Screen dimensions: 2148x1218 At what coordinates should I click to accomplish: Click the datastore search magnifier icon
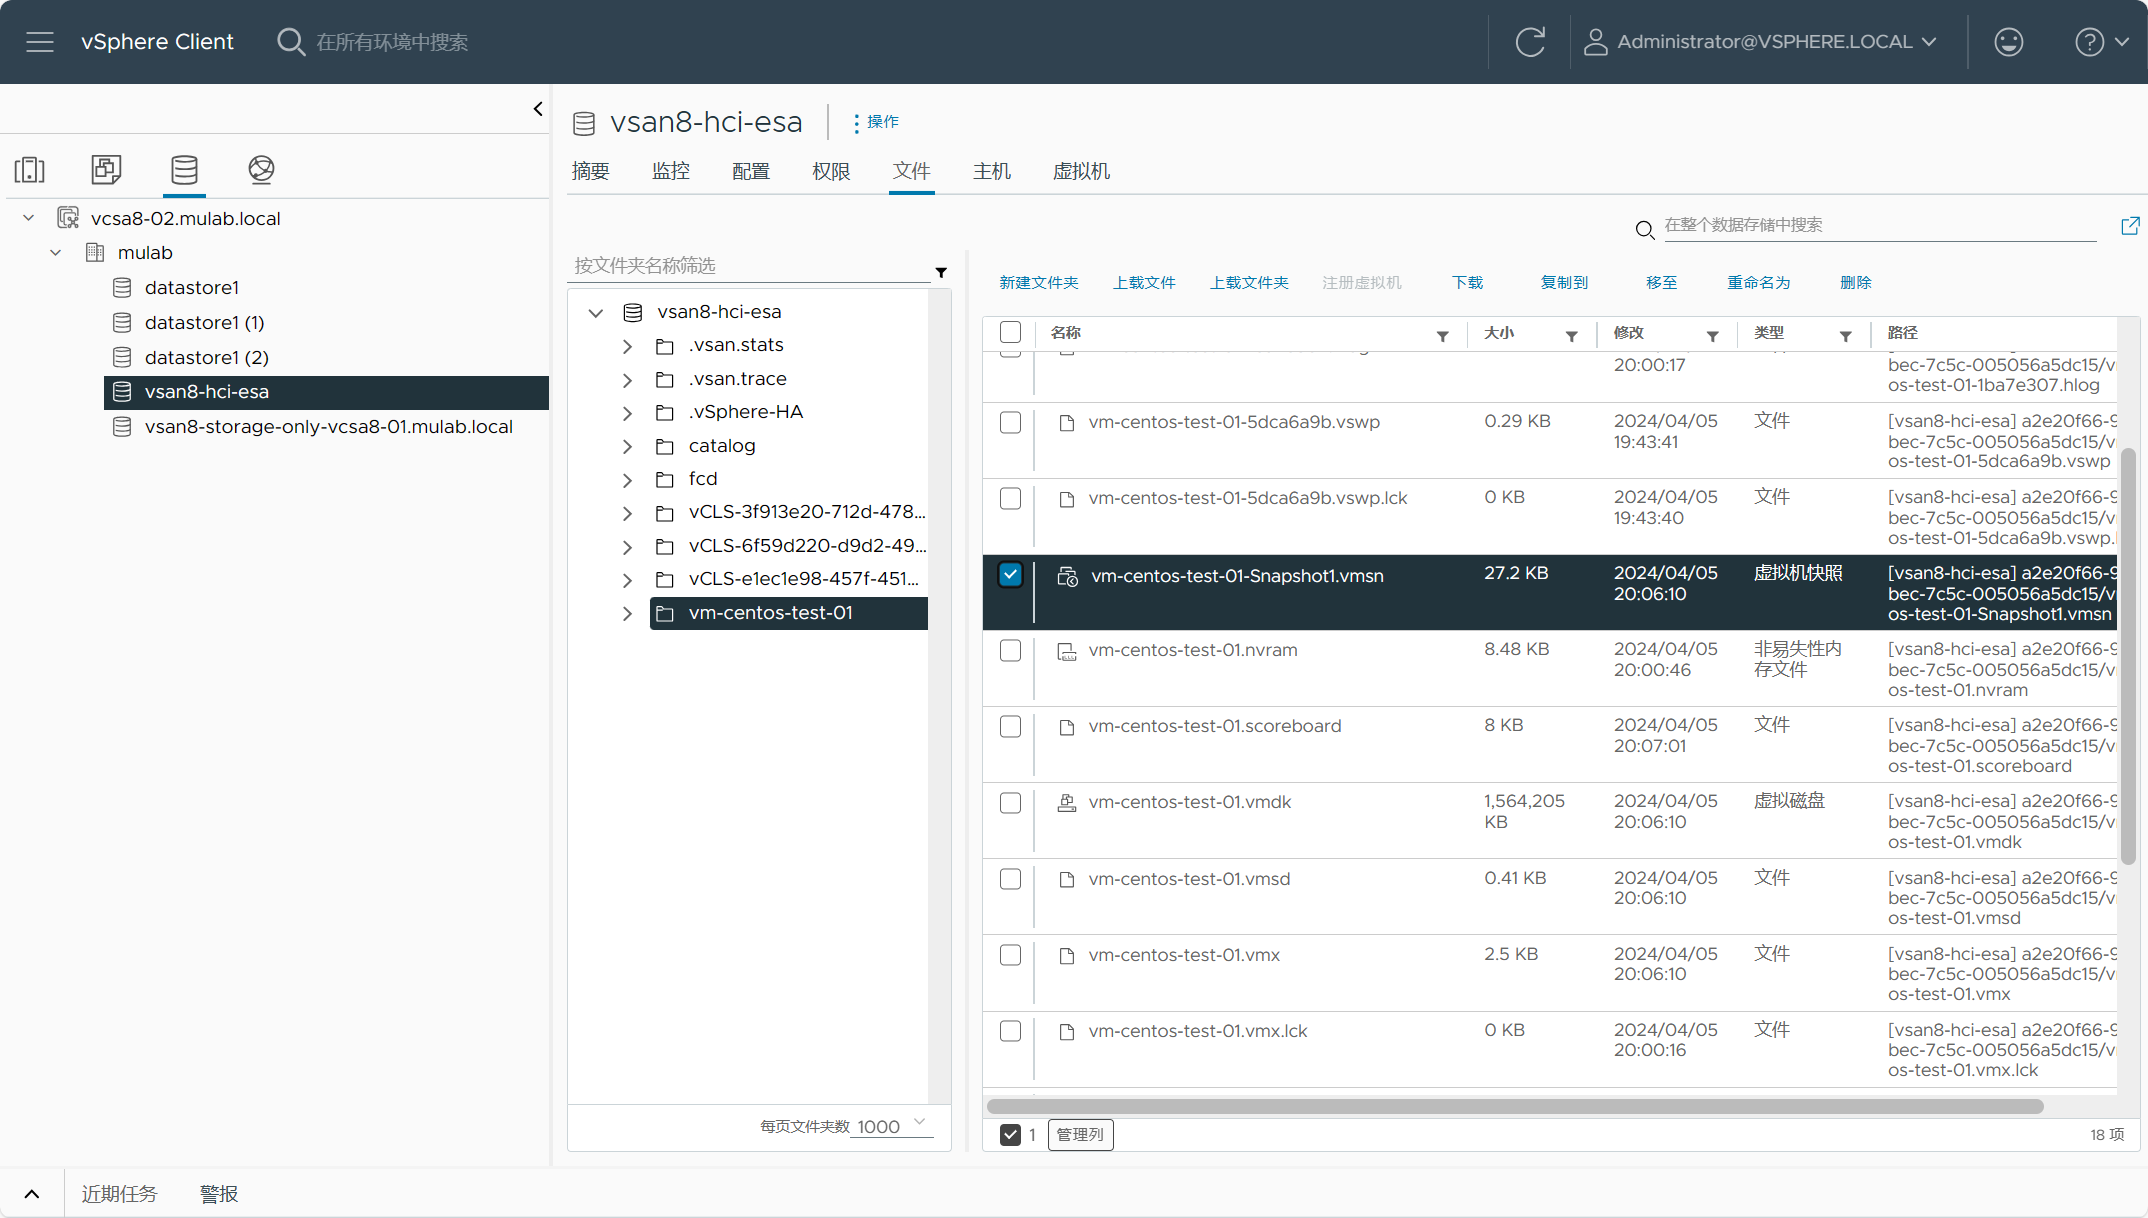coord(1644,230)
